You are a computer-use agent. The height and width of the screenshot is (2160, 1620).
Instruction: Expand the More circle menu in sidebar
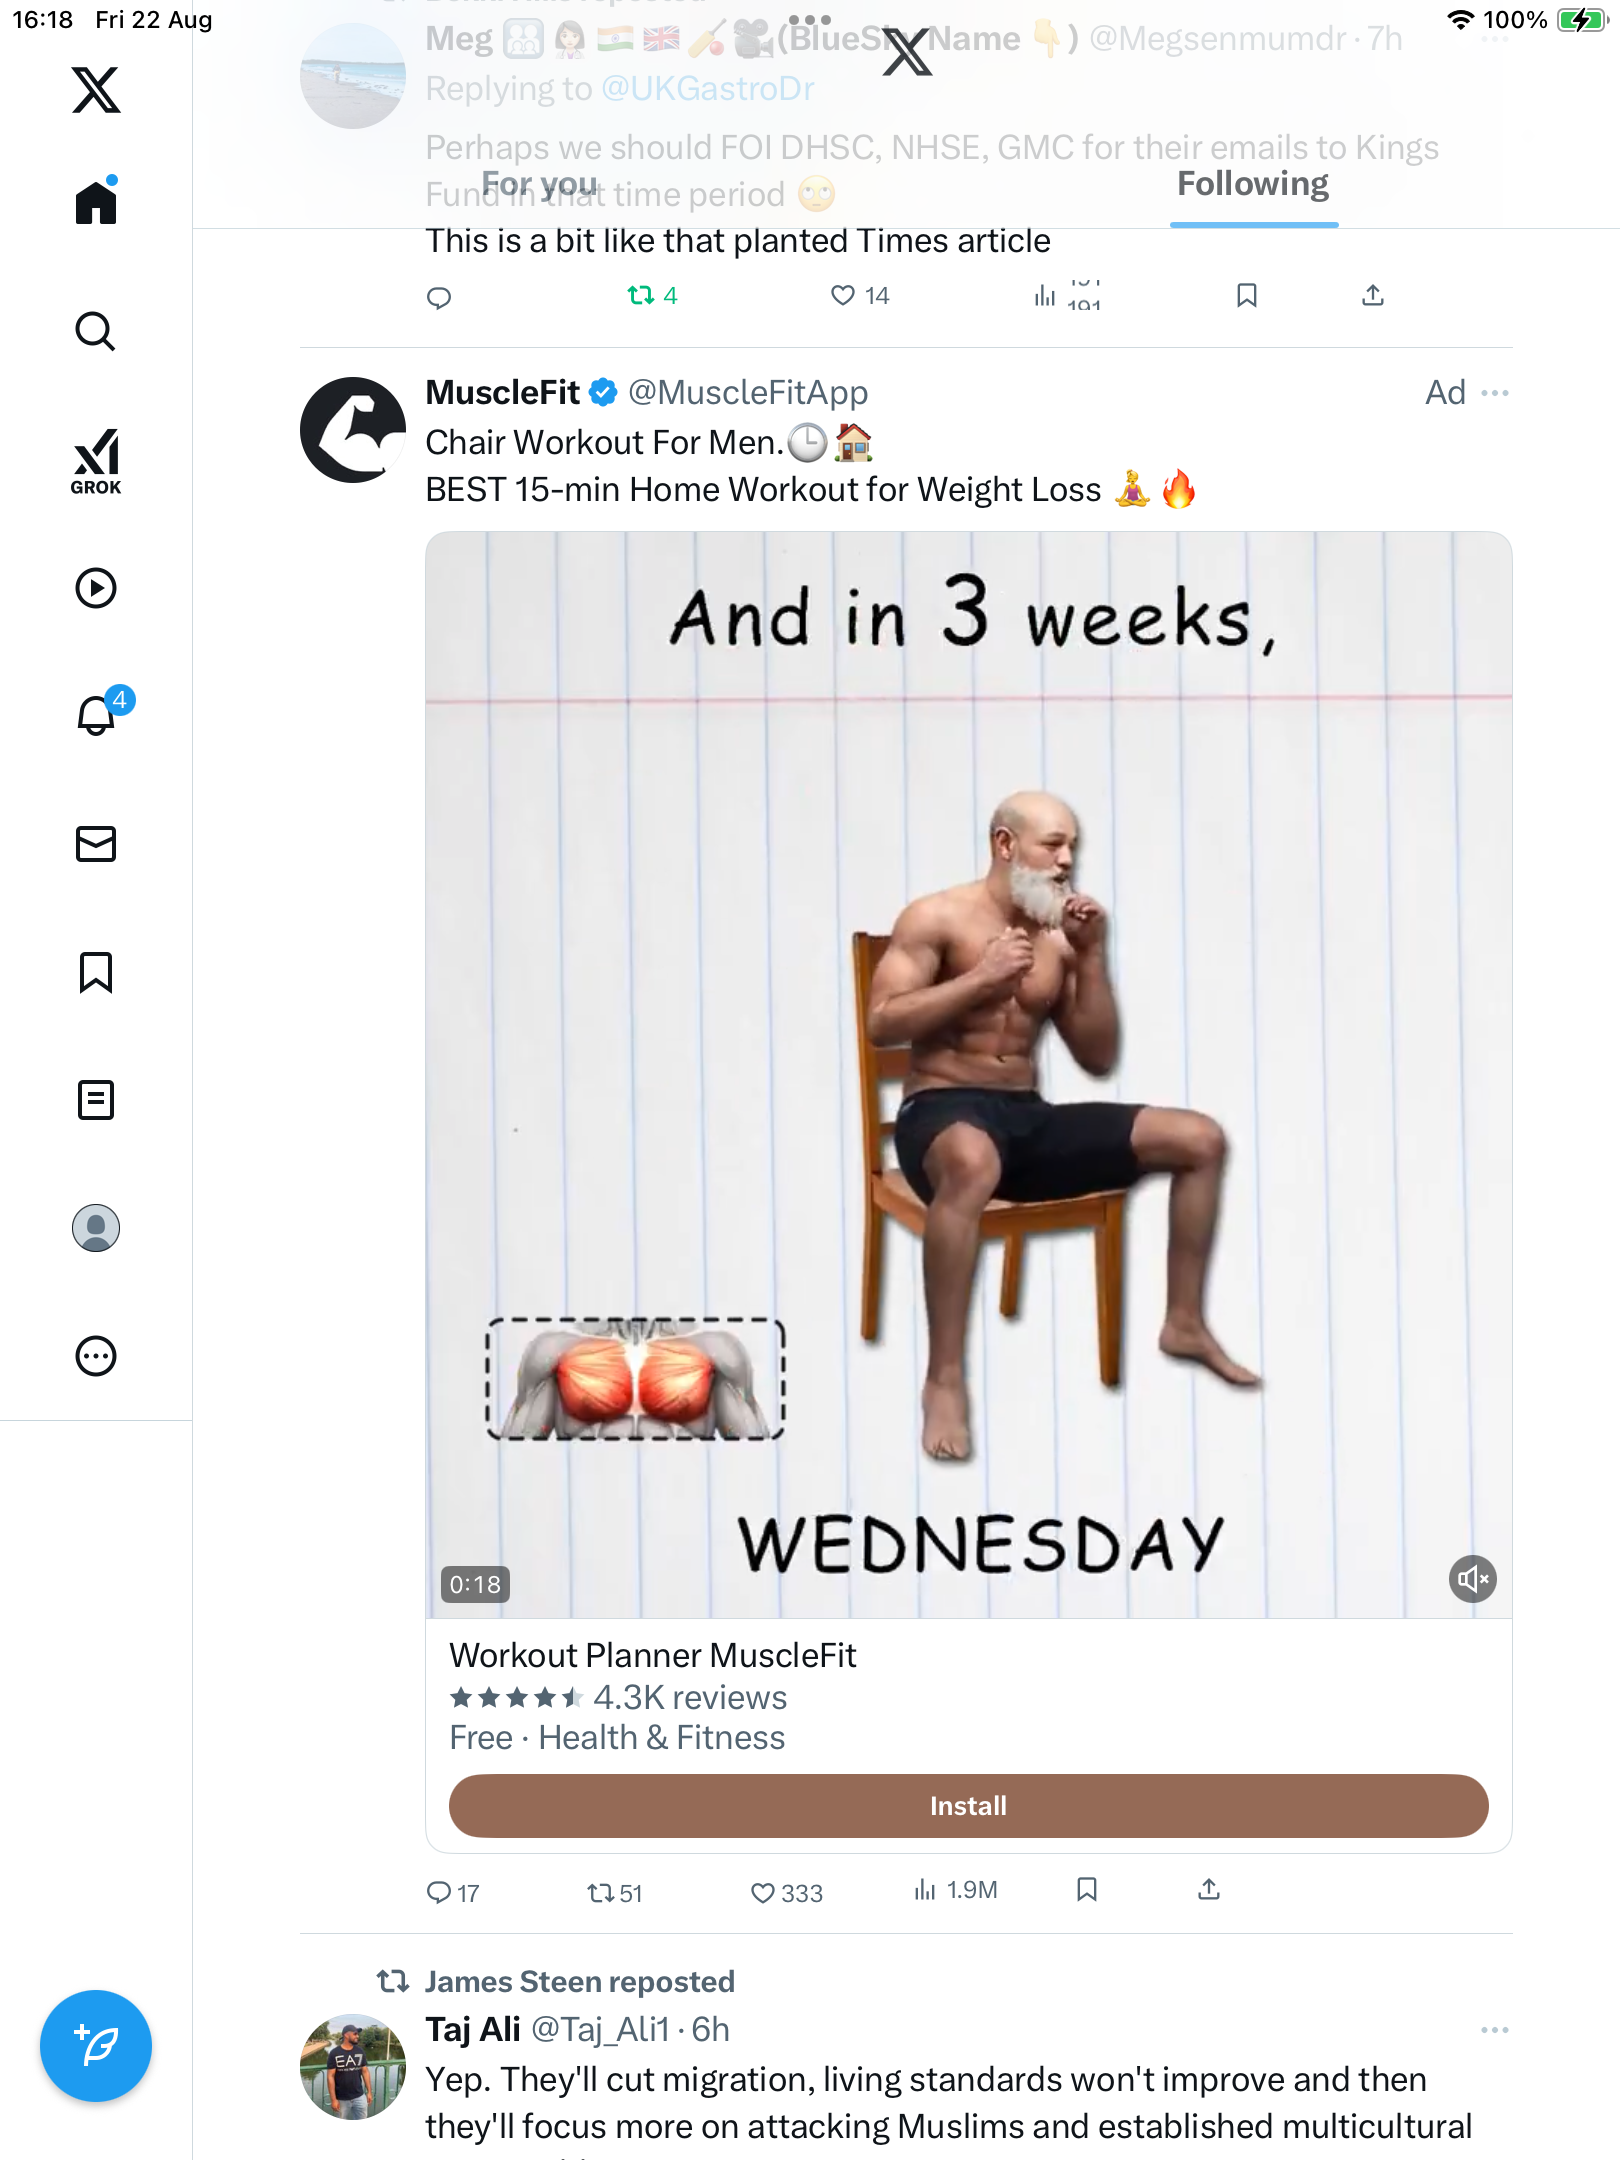96,1357
